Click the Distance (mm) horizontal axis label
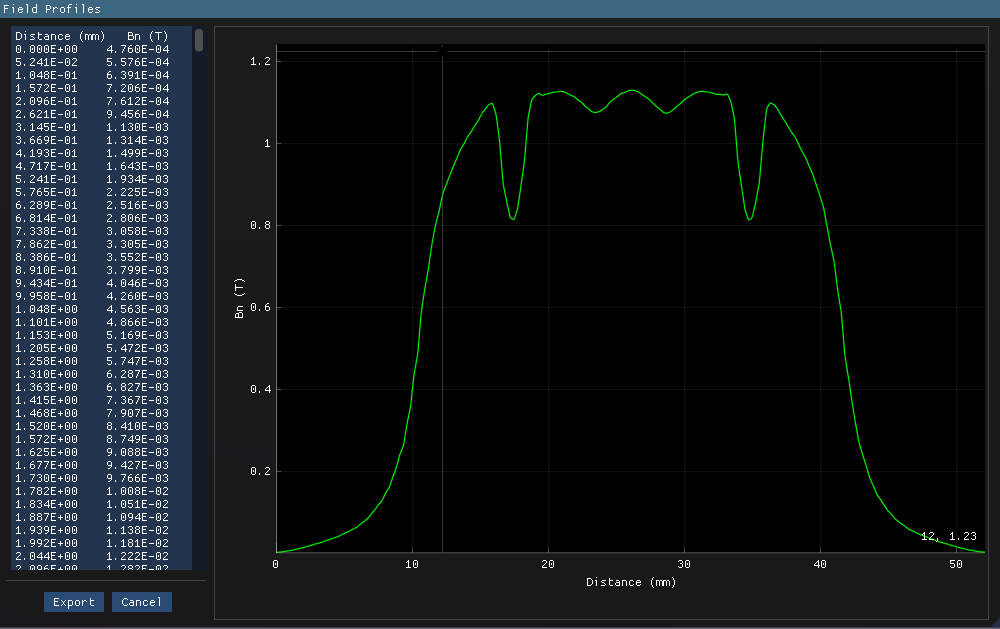Screen dimensions: 1000x629 [x=631, y=582]
